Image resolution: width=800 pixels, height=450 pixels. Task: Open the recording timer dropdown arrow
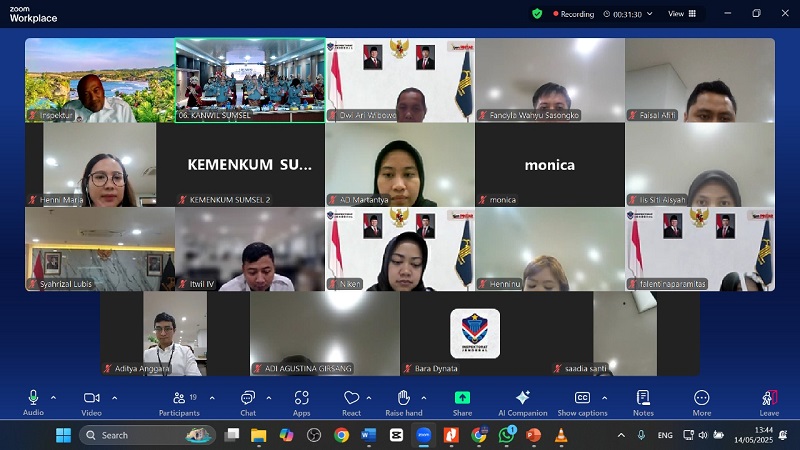(x=649, y=14)
